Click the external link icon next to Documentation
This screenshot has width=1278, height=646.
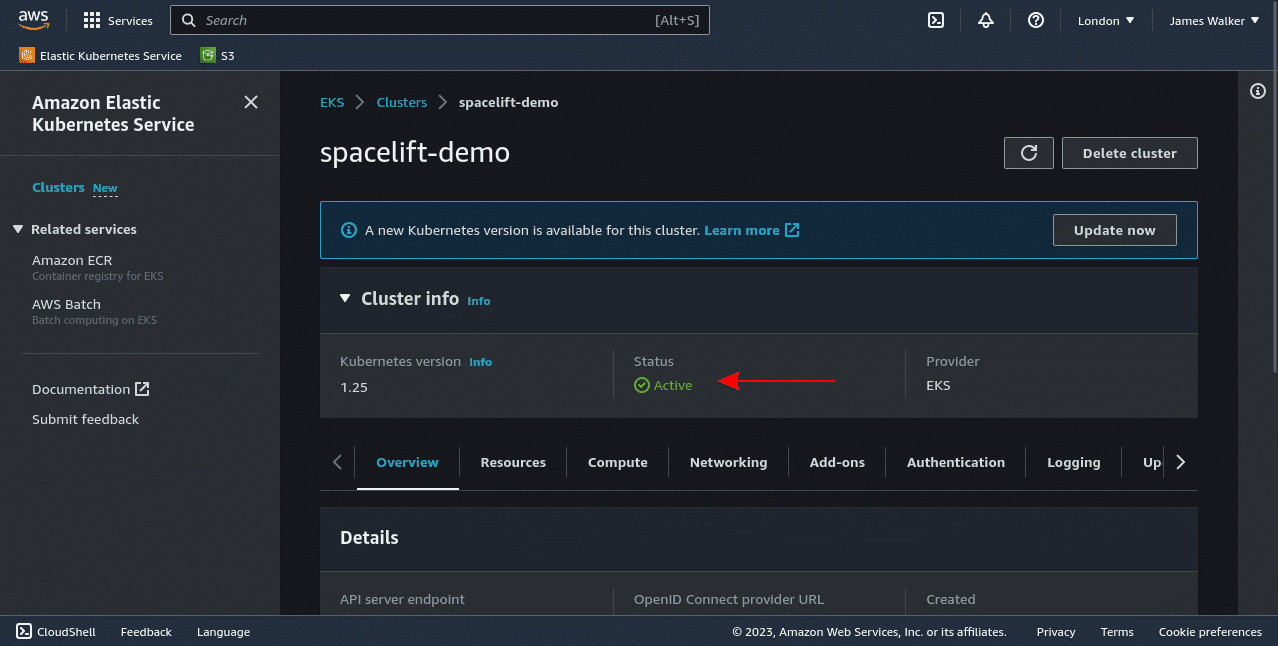coord(142,389)
